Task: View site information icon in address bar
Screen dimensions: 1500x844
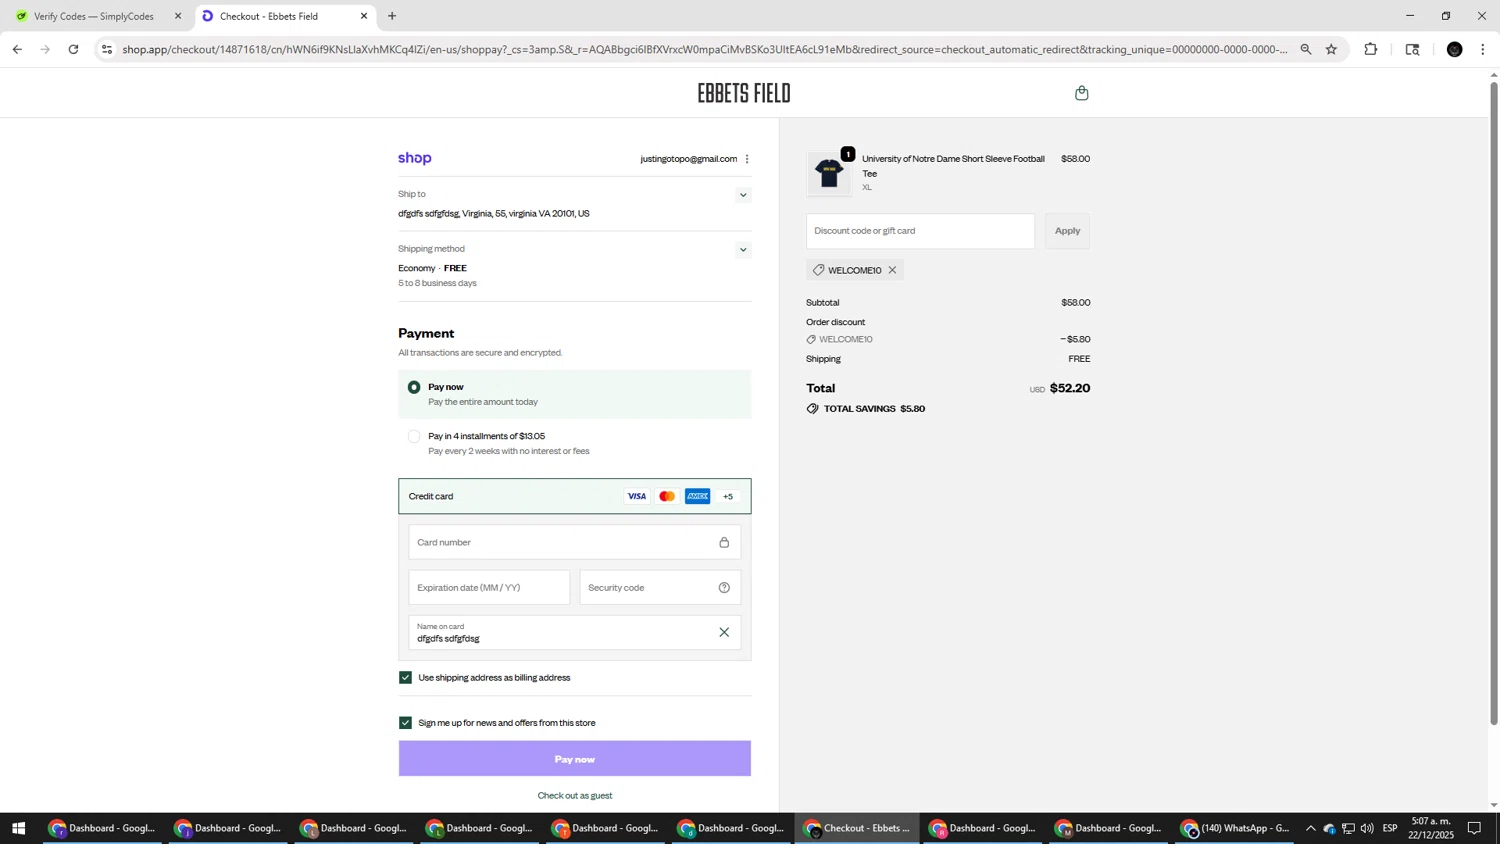Action: pos(107,49)
